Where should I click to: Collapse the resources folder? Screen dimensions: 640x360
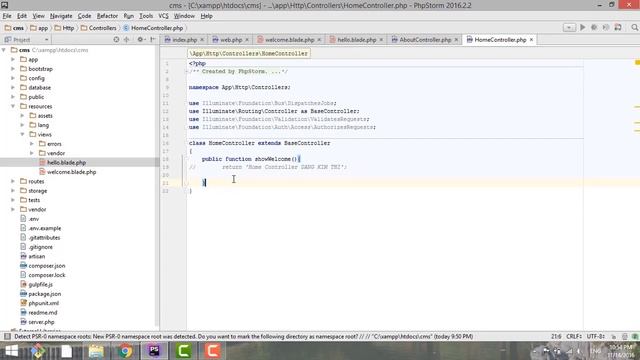pyautogui.click(x=13, y=106)
